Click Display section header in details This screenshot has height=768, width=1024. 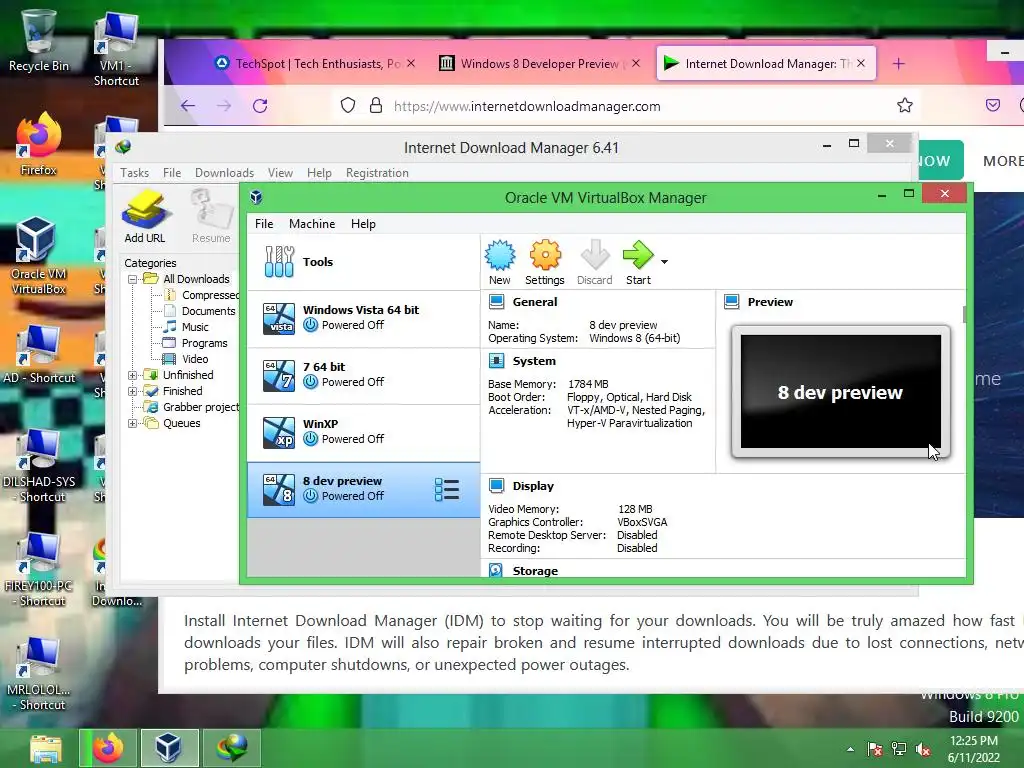coord(533,487)
